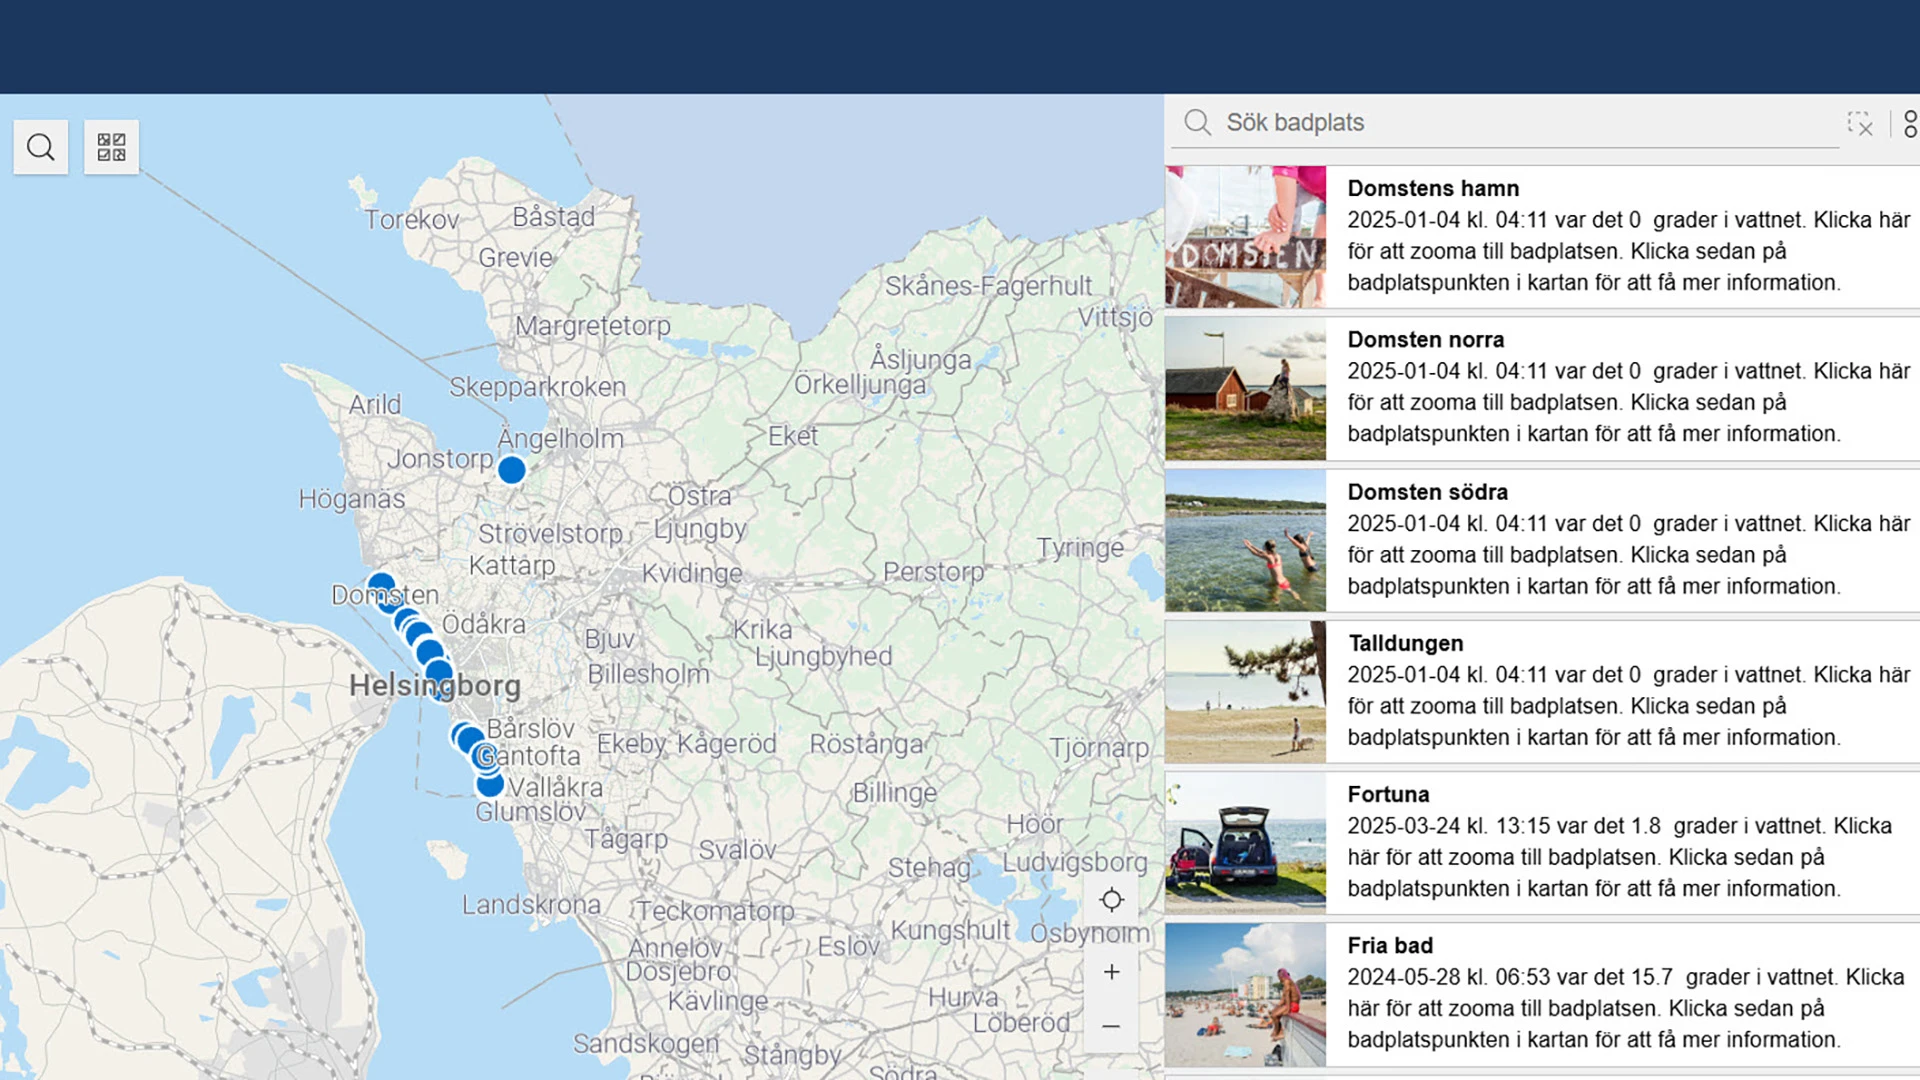Open Talldungen photo thumbnail

(1245, 692)
